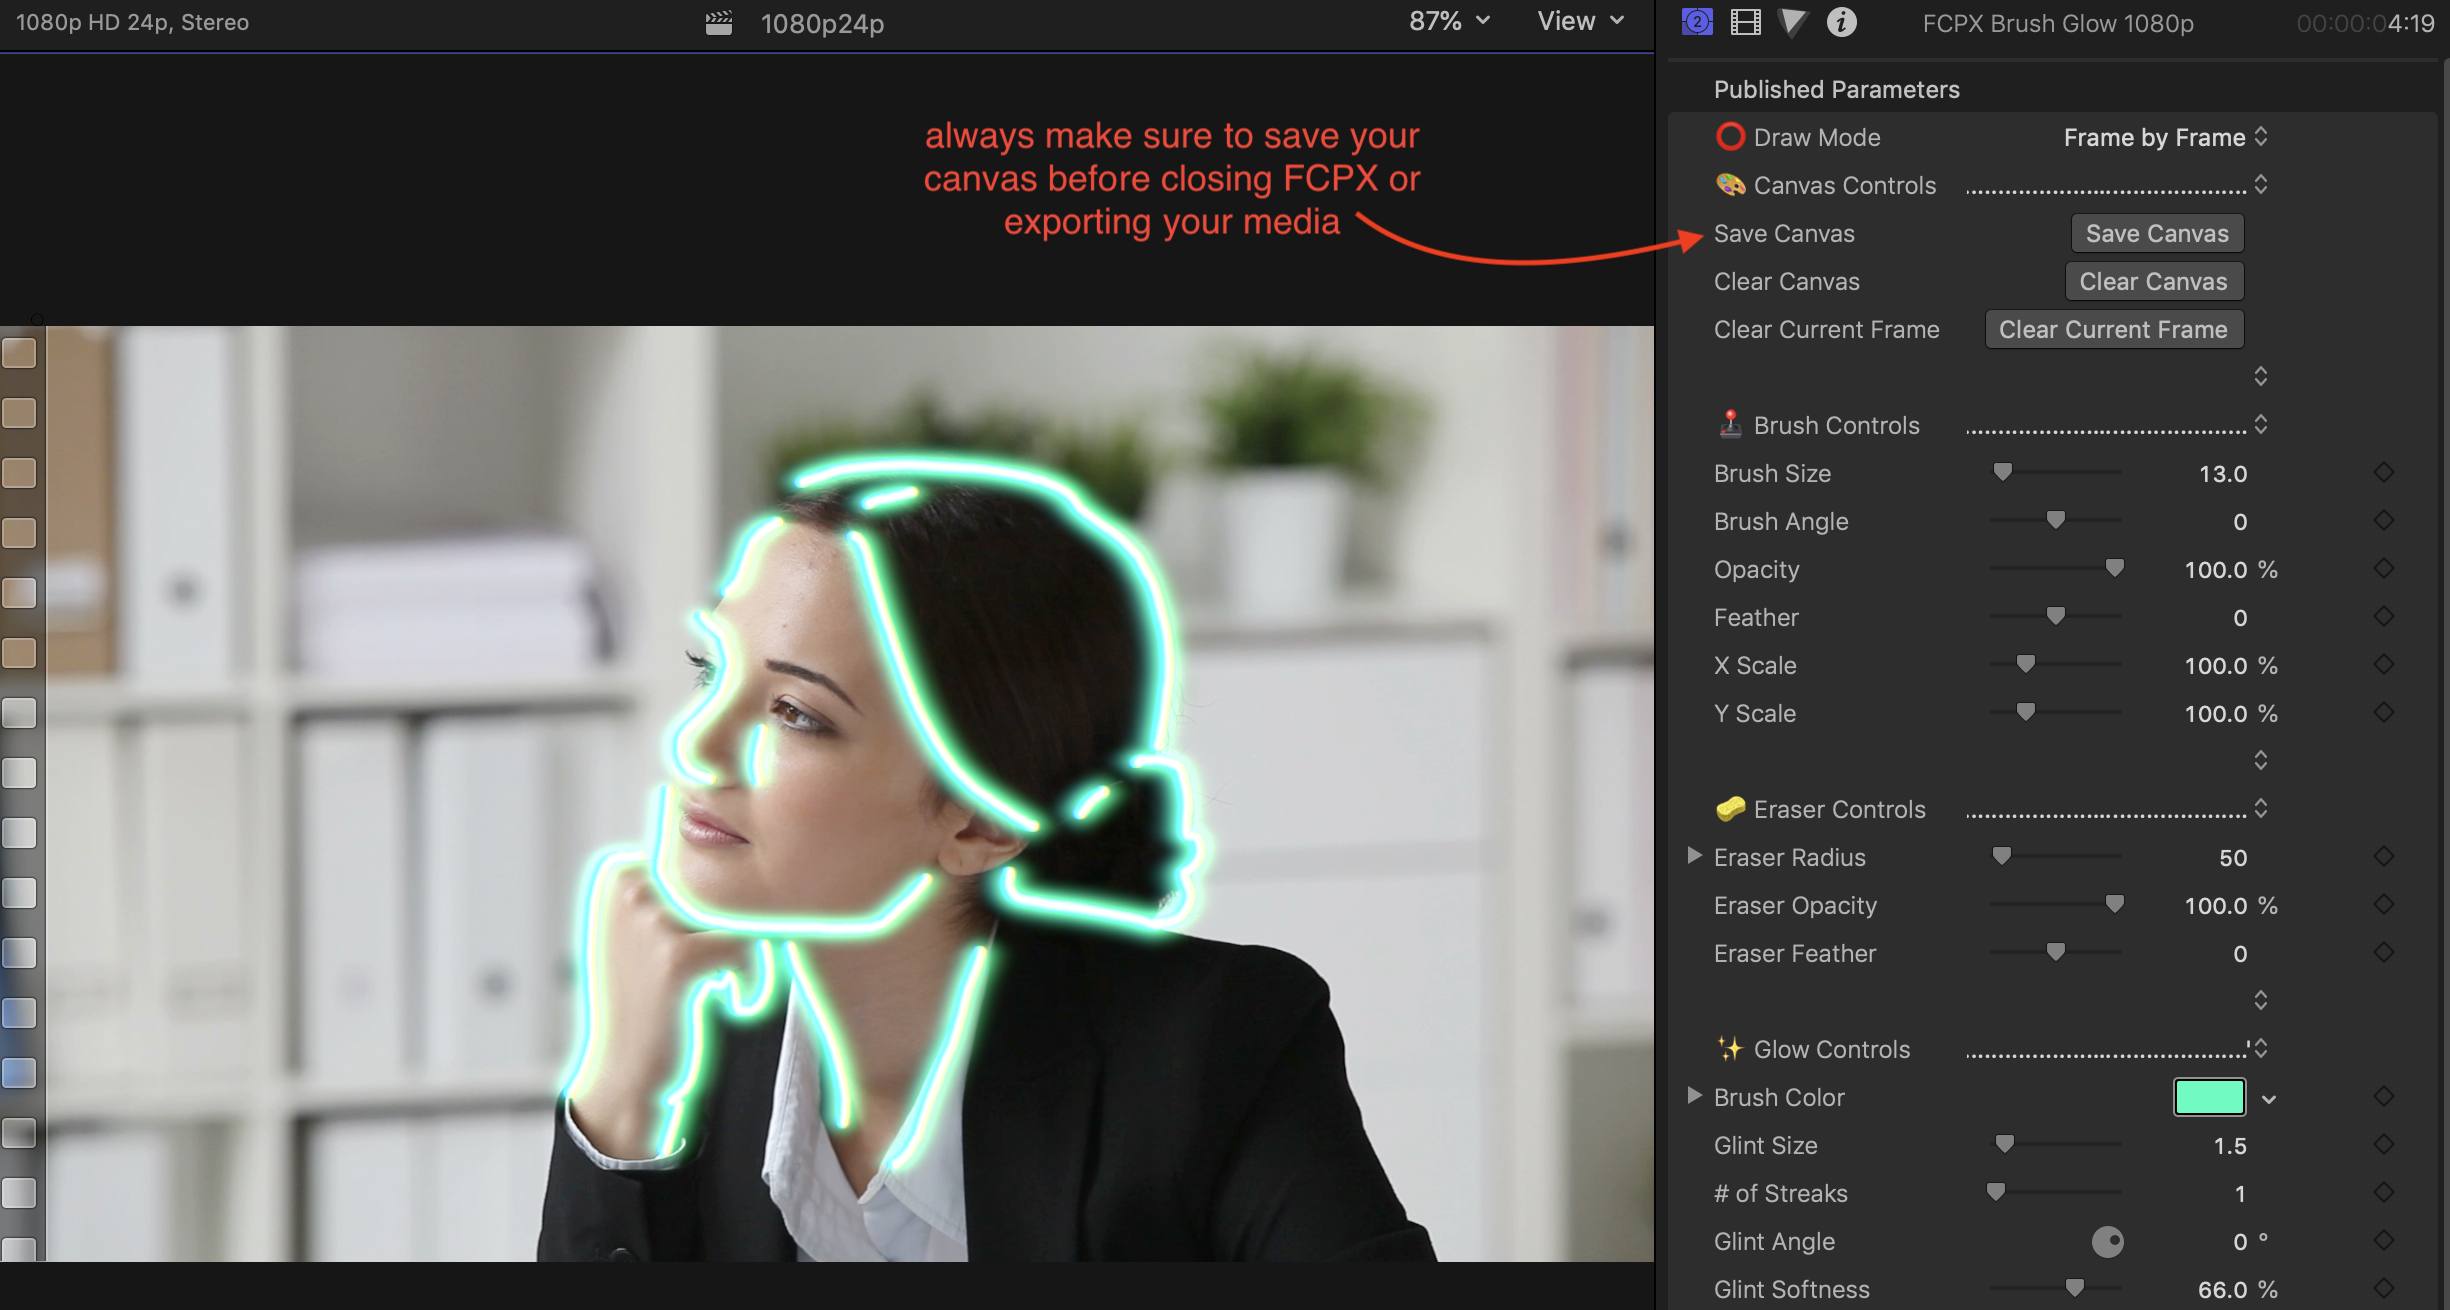Click the Brush Size slider
Screen dimensions: 2450x1310
(2055, 472)
